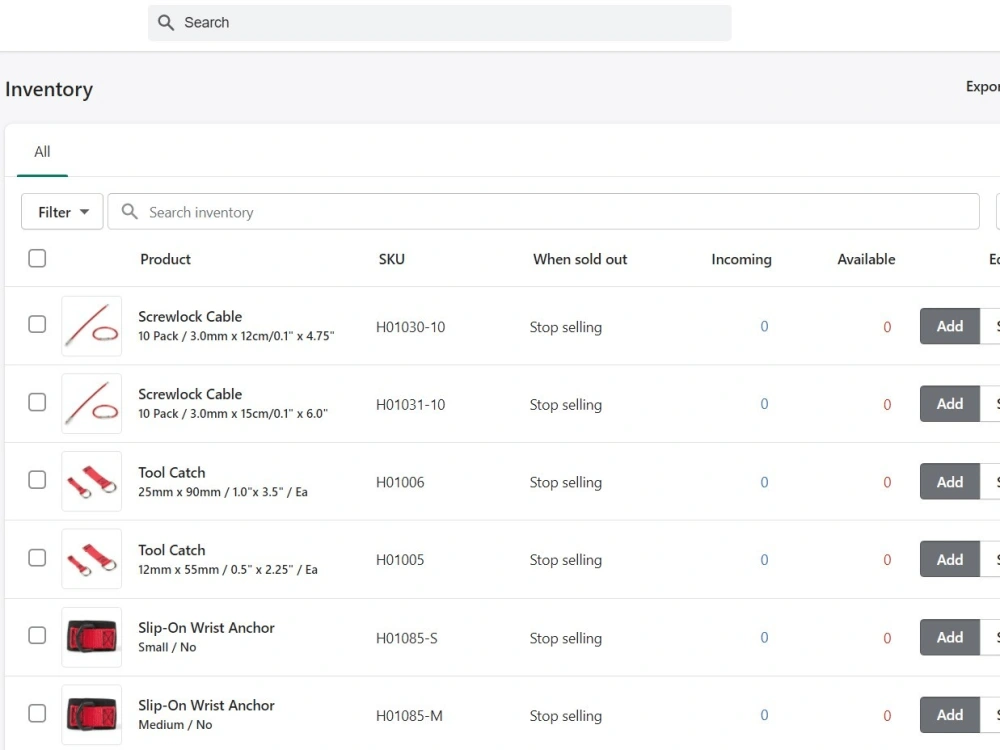The width and height of the screenshot is (1000, 750).
Task: Click the Product column header
Action: 165,259
